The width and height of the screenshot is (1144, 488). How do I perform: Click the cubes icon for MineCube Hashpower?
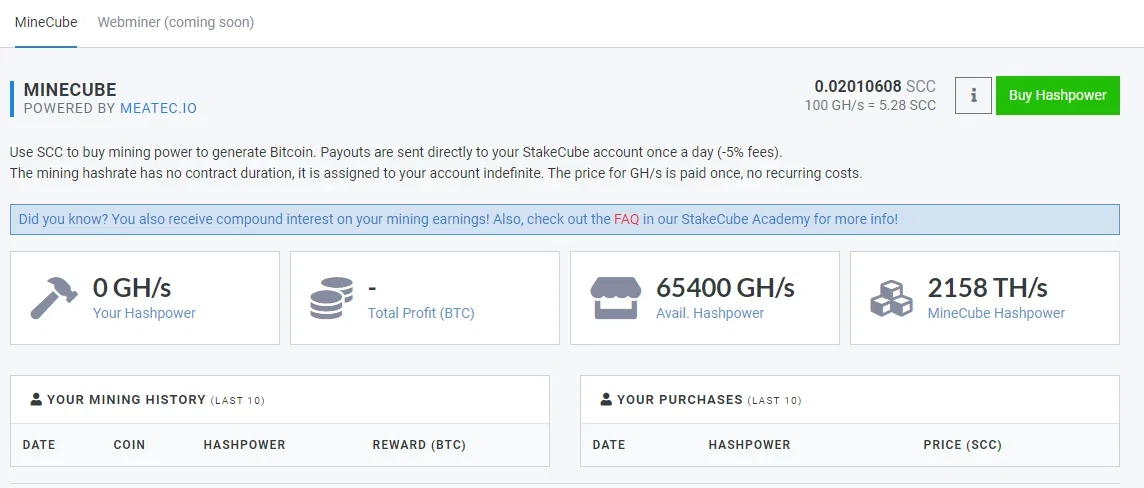[x=892, y=298]
